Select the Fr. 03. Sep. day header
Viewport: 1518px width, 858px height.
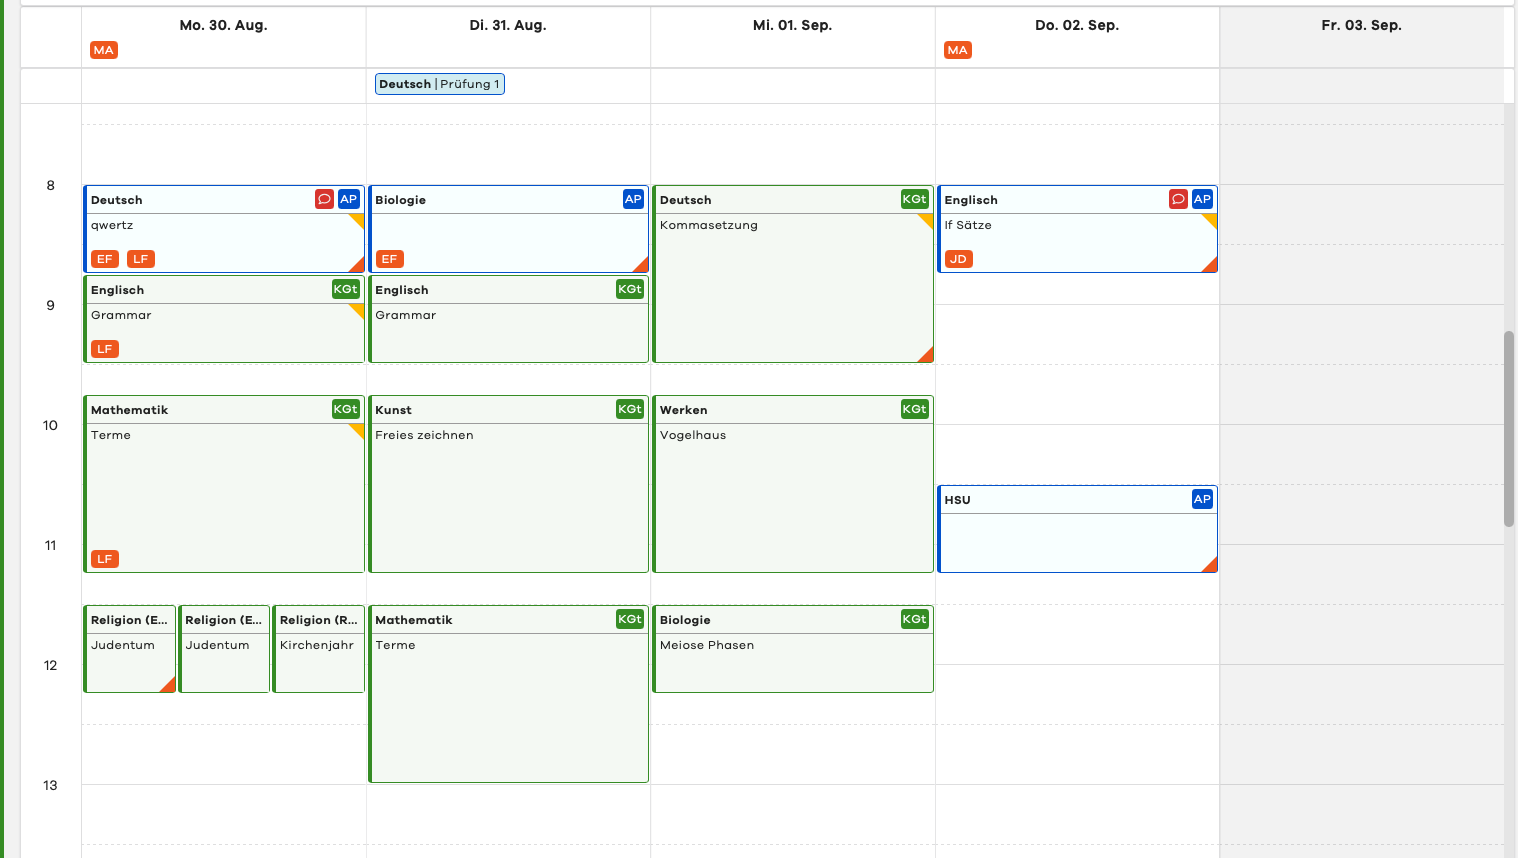[x=1361, y=25]
